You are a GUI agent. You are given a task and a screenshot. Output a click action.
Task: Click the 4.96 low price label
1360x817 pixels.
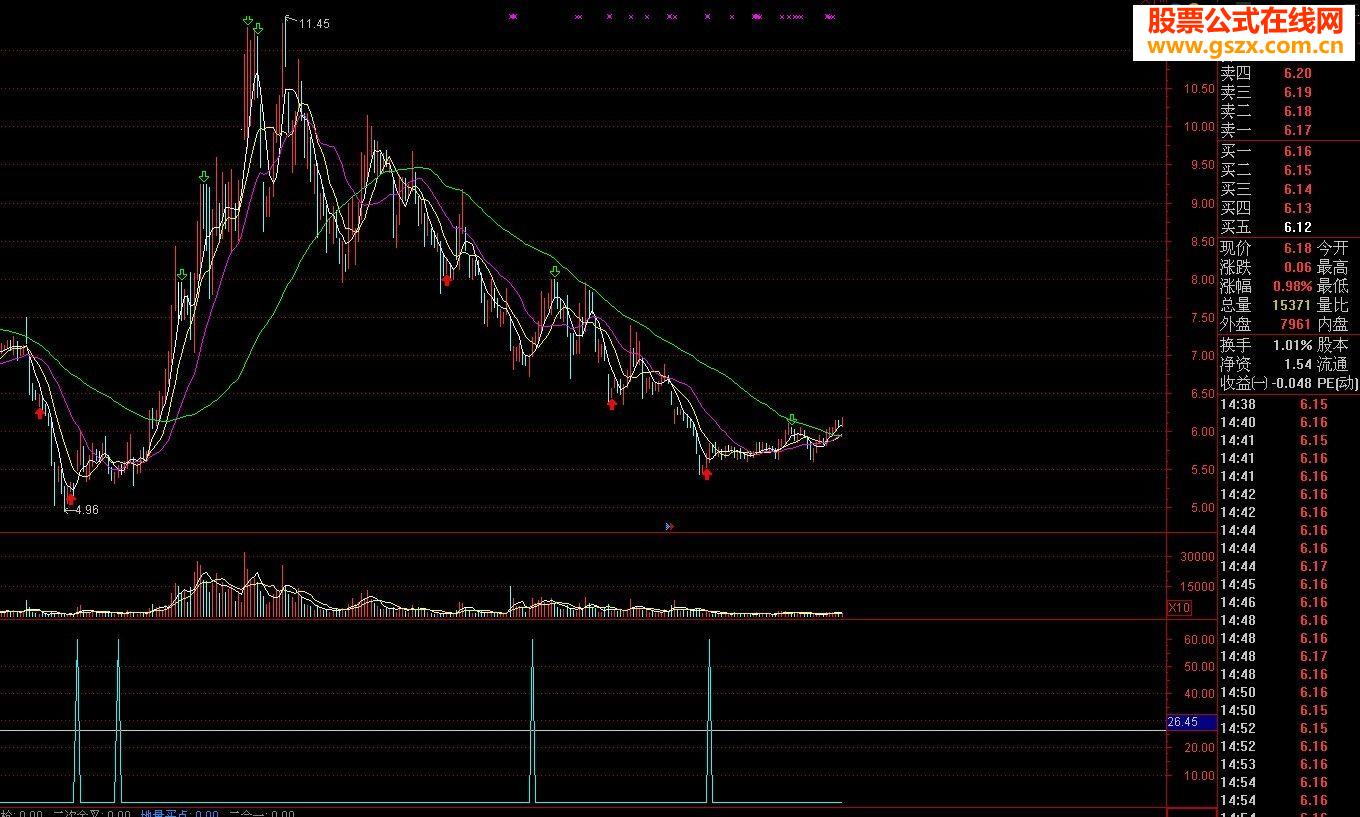pos(85,510)
